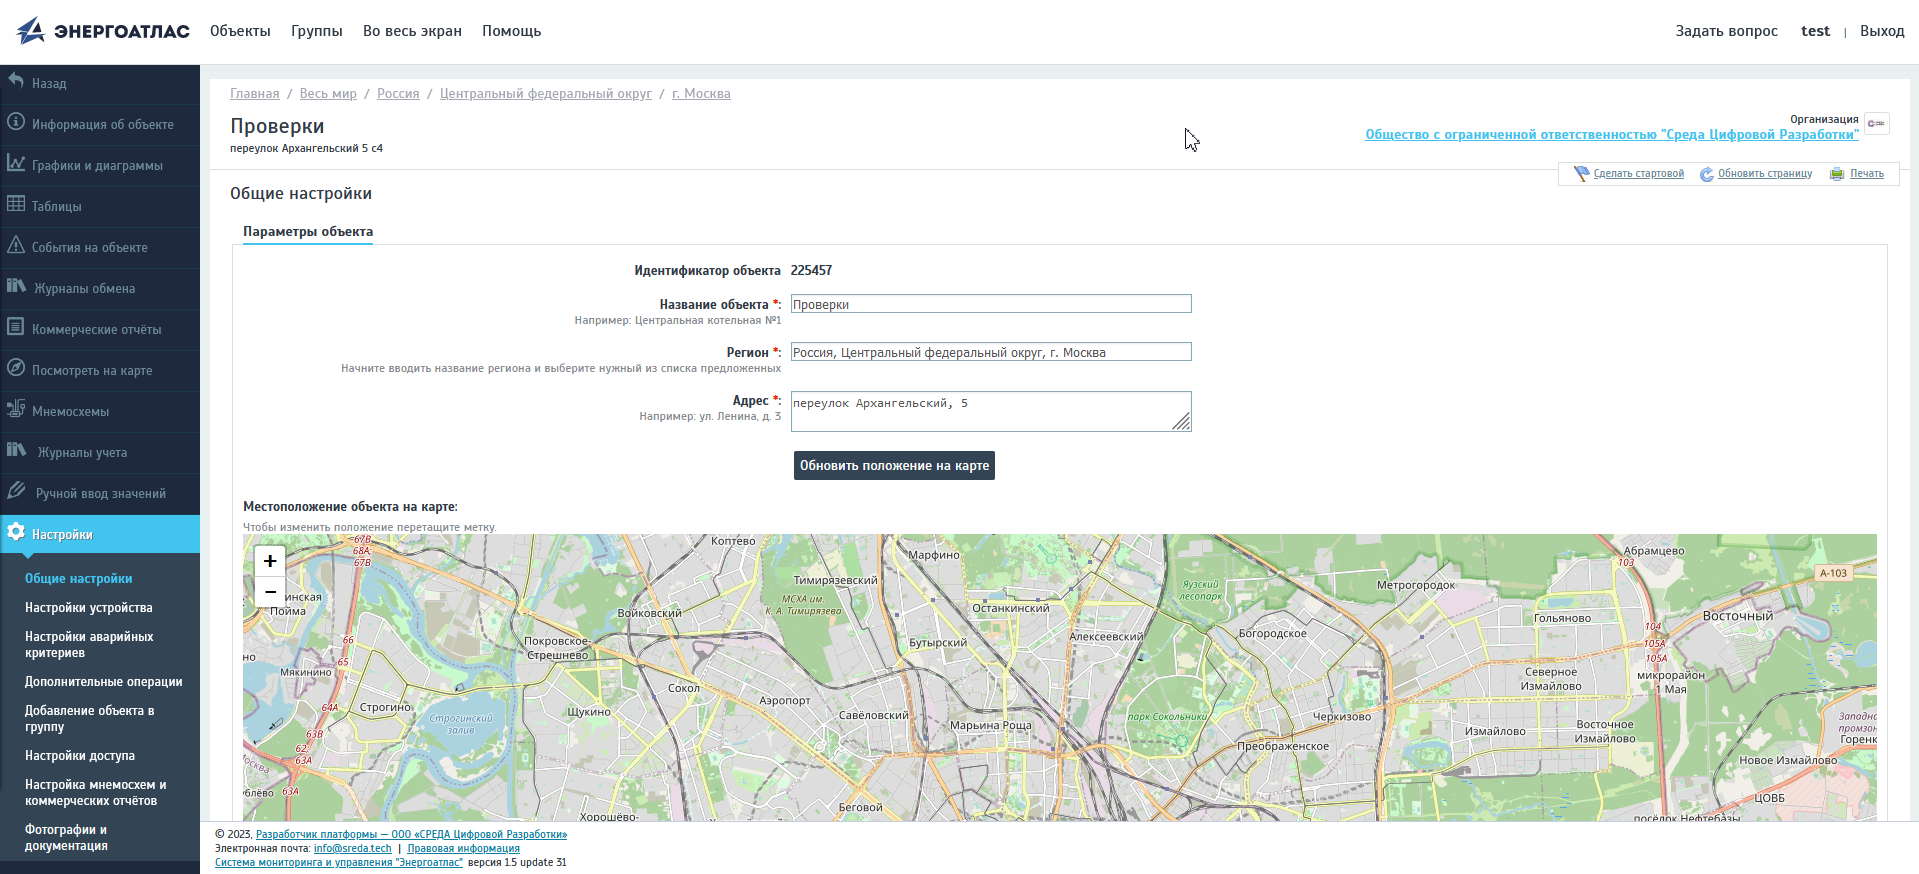Click the Ручной ввод значений pencil icon
1919x874 pixels.
pos(16,491)
